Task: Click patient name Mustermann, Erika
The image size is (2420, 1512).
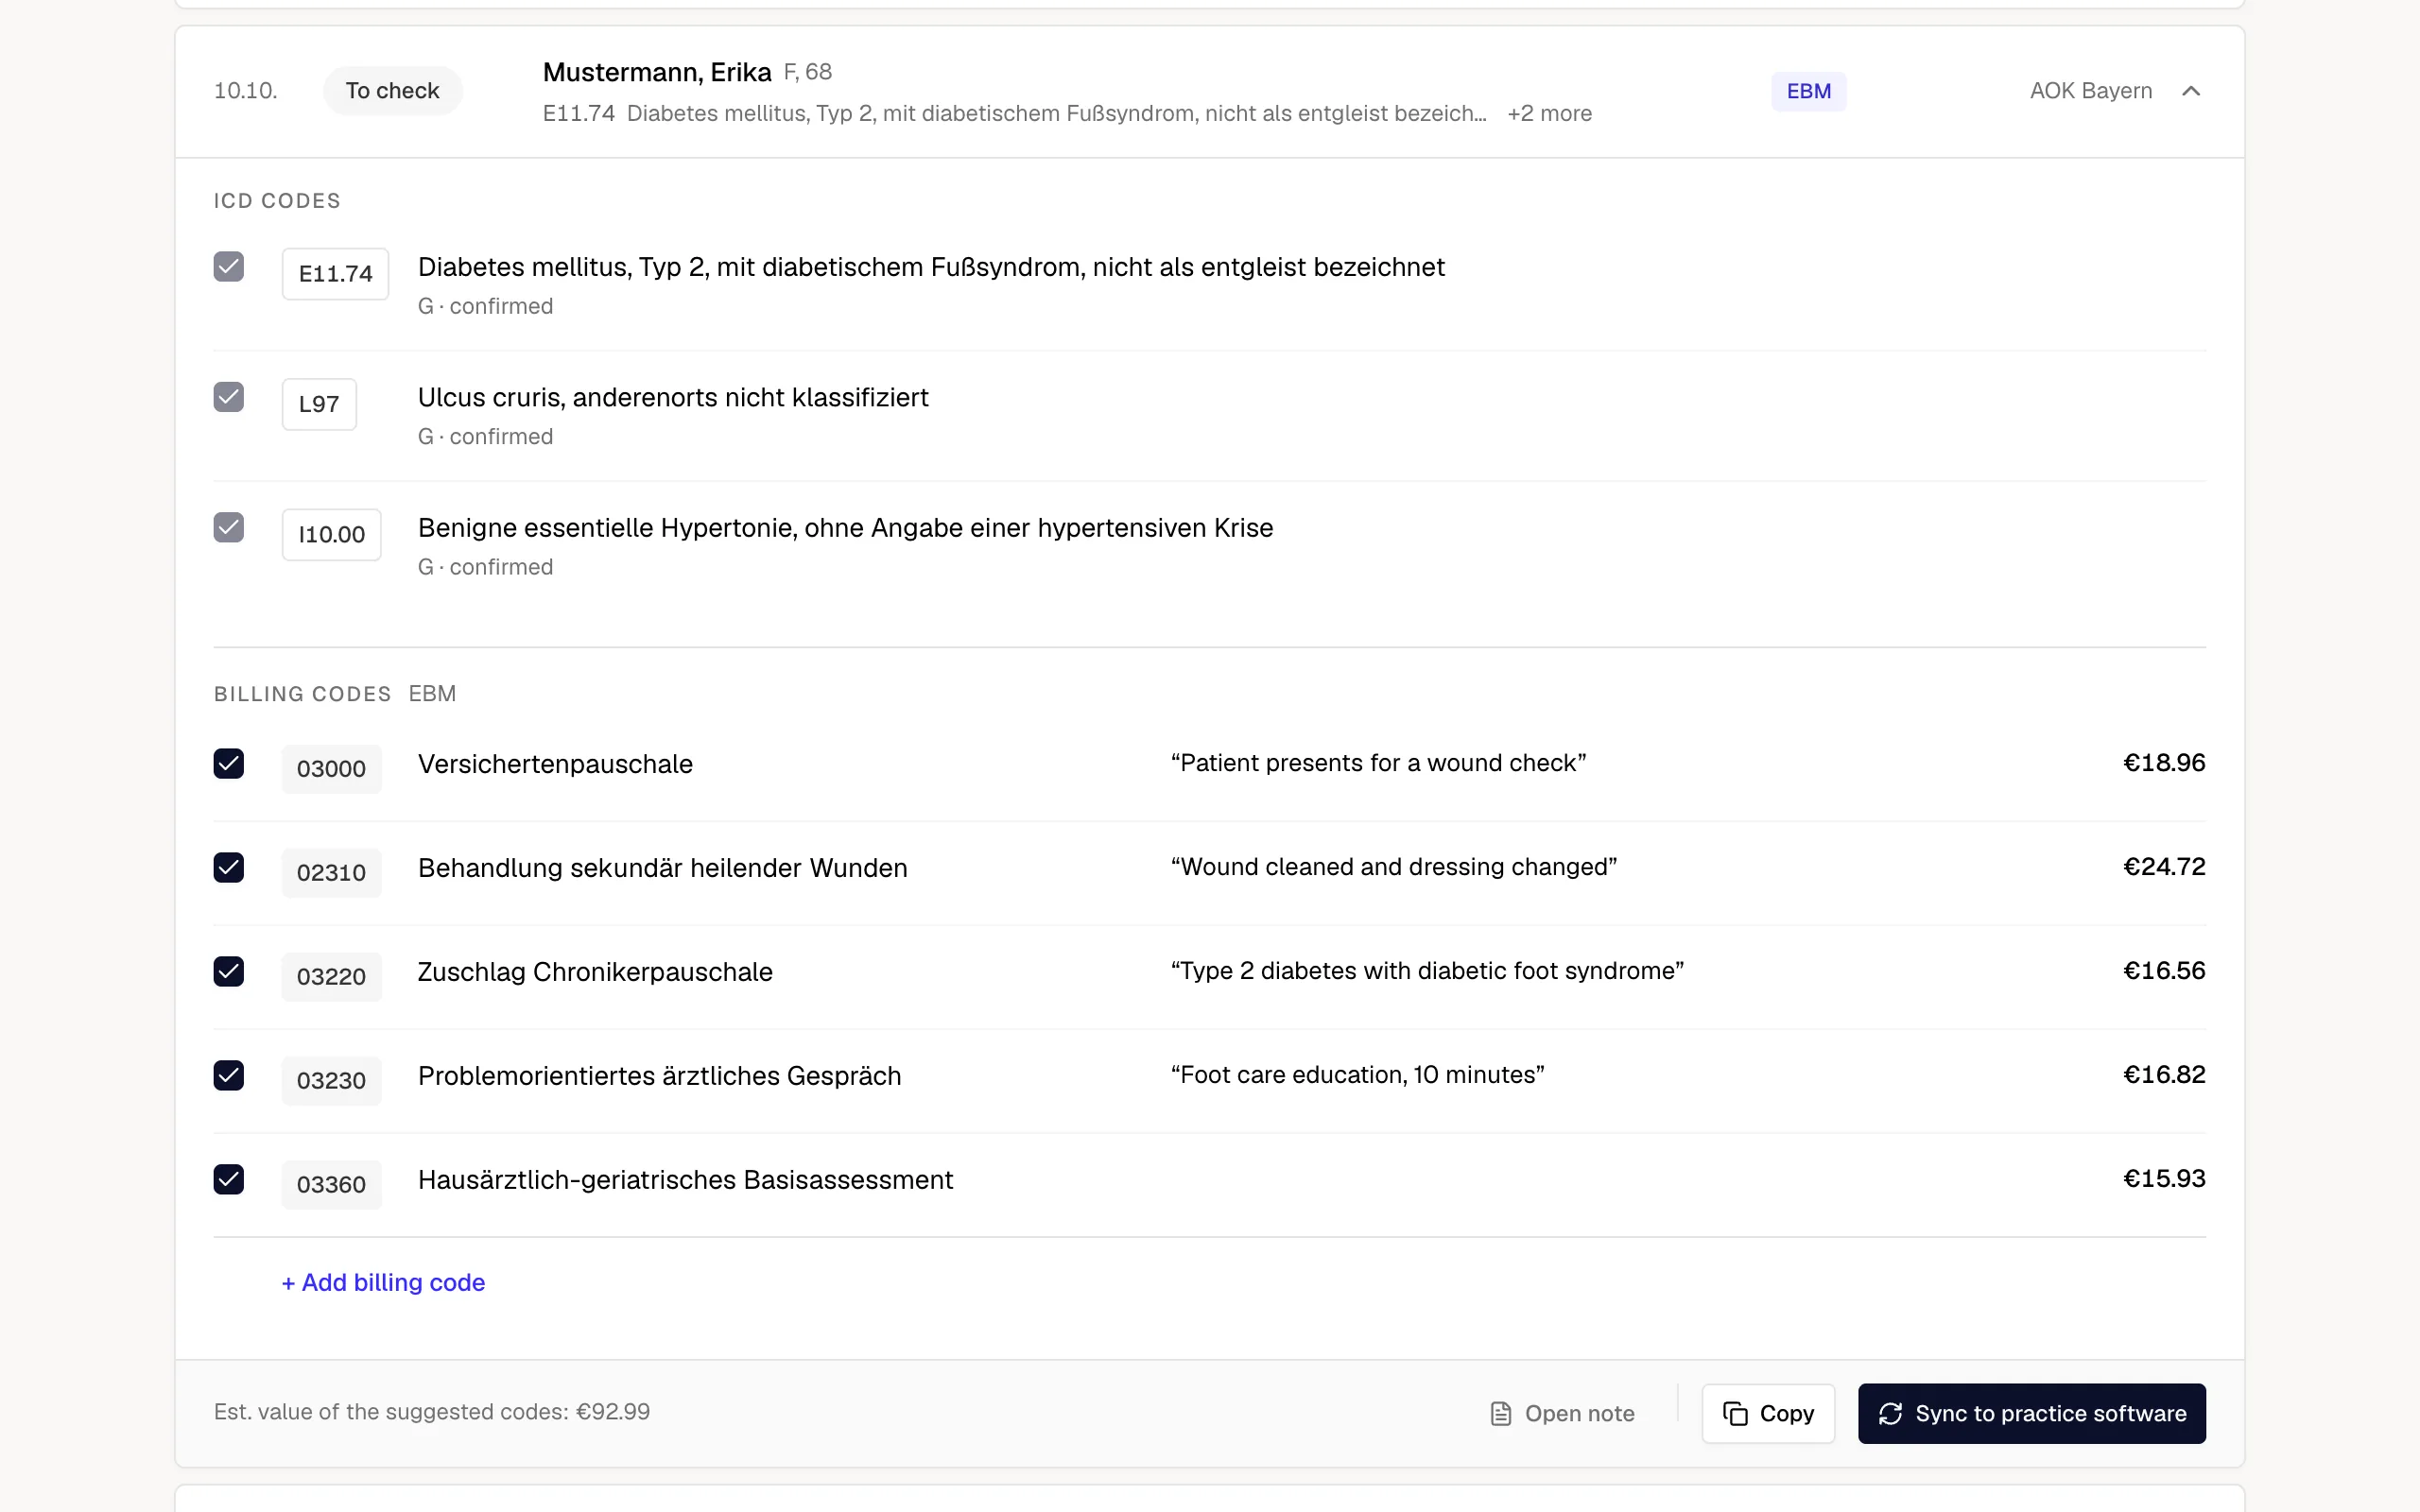Action: 657,72
